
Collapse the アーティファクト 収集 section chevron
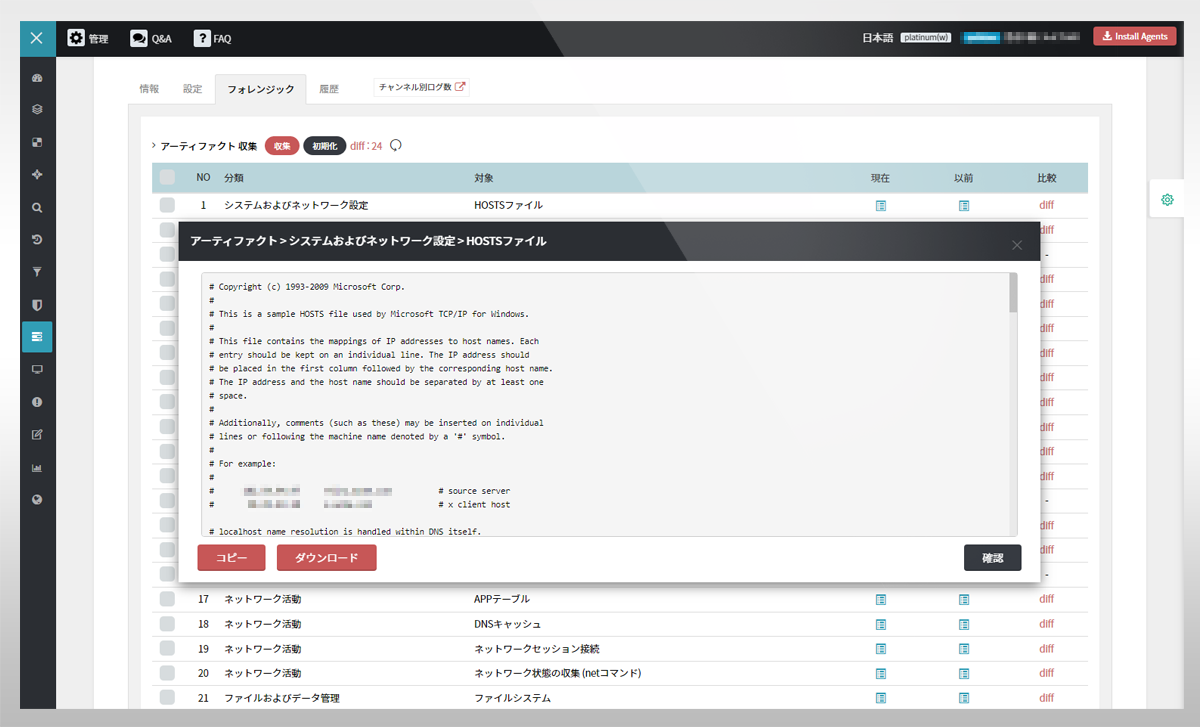tap(153, 146)
